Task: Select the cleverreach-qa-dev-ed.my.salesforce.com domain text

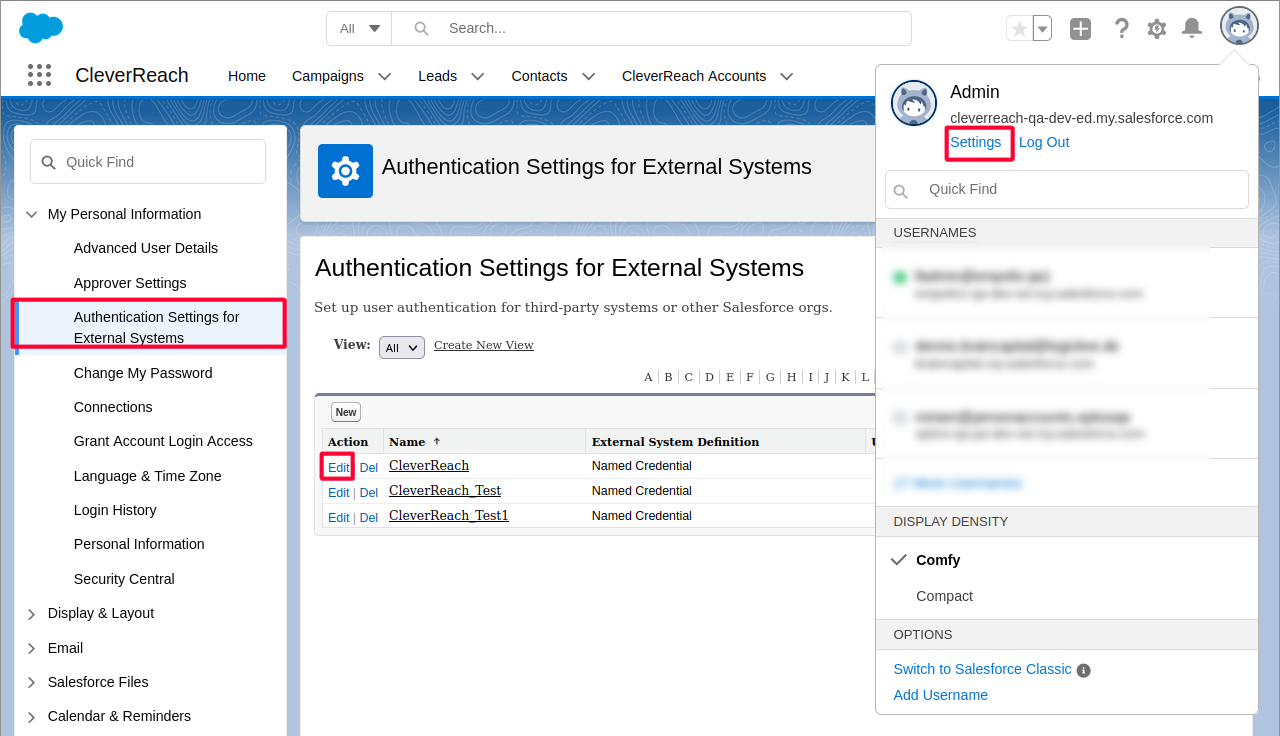Action: (x=1081, y=118)
